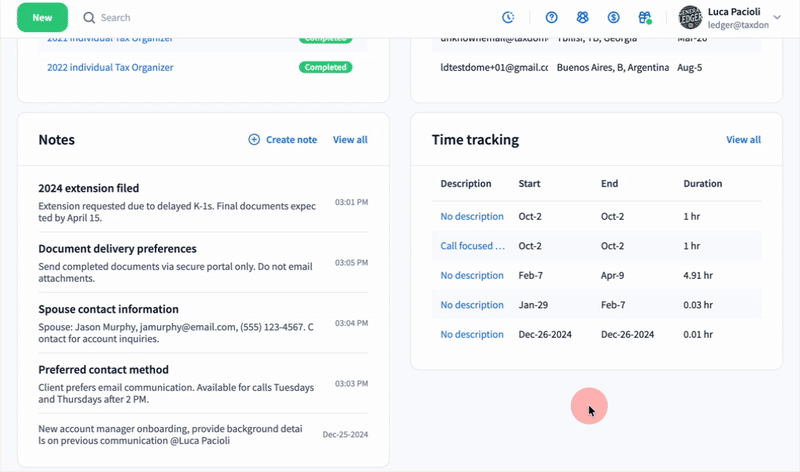View all time tracking entries
The width and height of the screenshot is (800, 472).
point(743,140)
